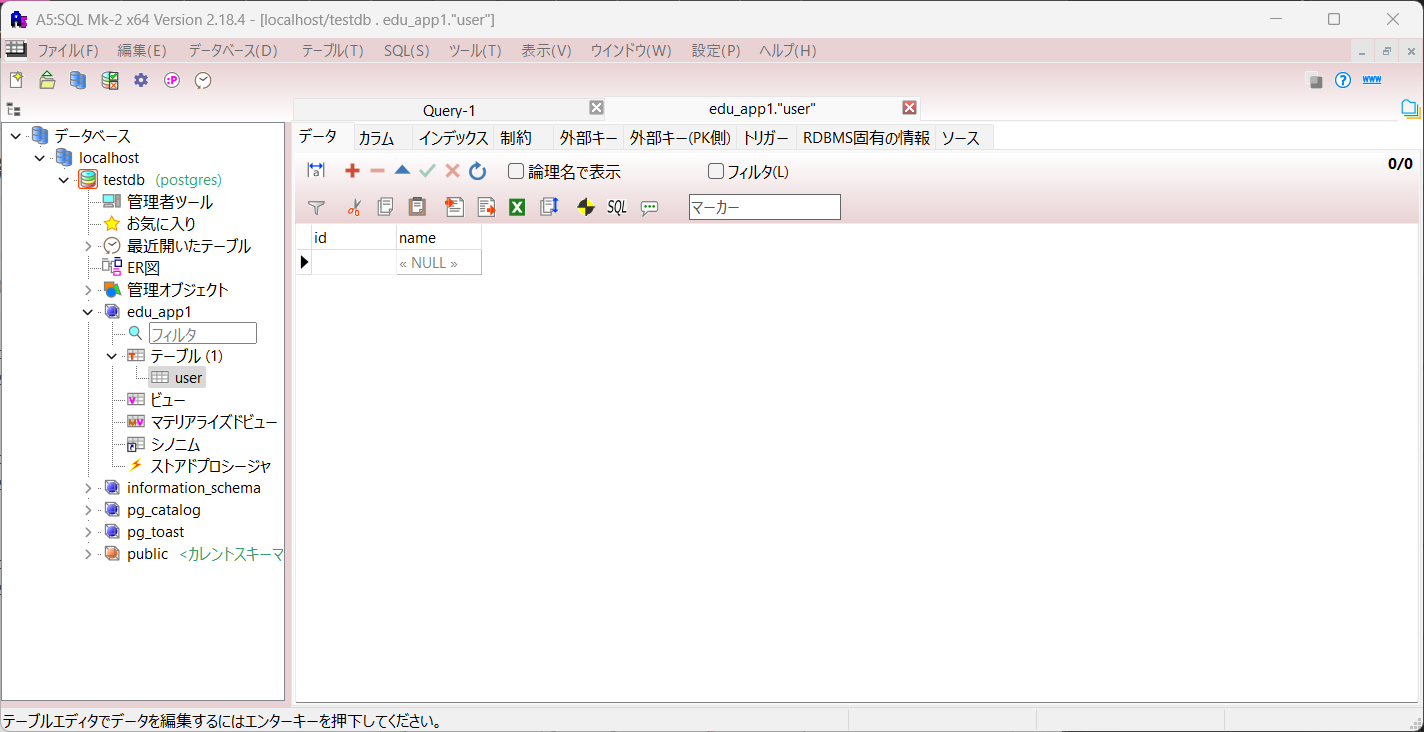
Task: Click the name column header
Action: (x=438, y=238)
